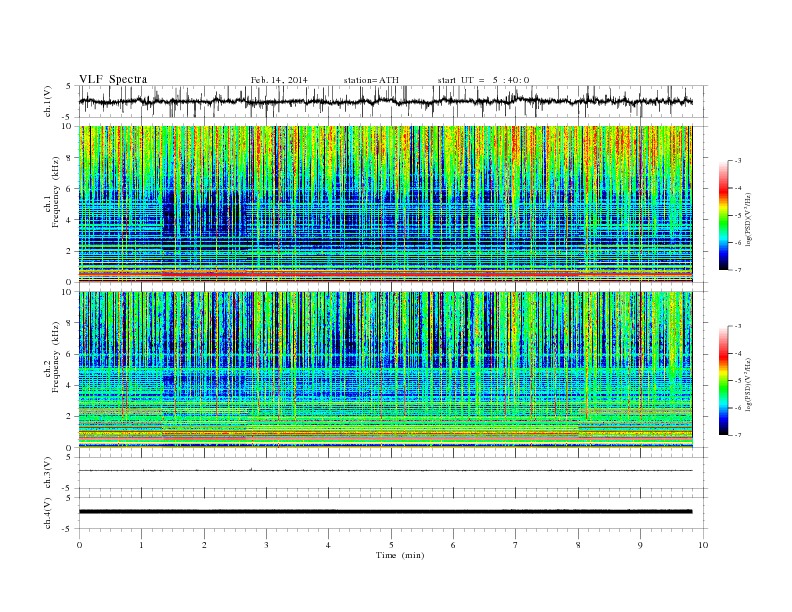Screen dimensions: 792x612
Task: Click the "4" kHz tick on ch.1 frequency axis
Action: coord(69,220)
